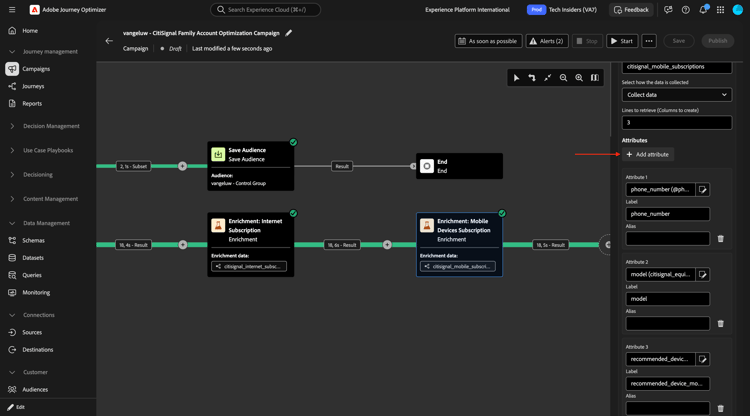Zoom in on the canvas
This screenshot has width=750, height=416.
click(579, 78)
